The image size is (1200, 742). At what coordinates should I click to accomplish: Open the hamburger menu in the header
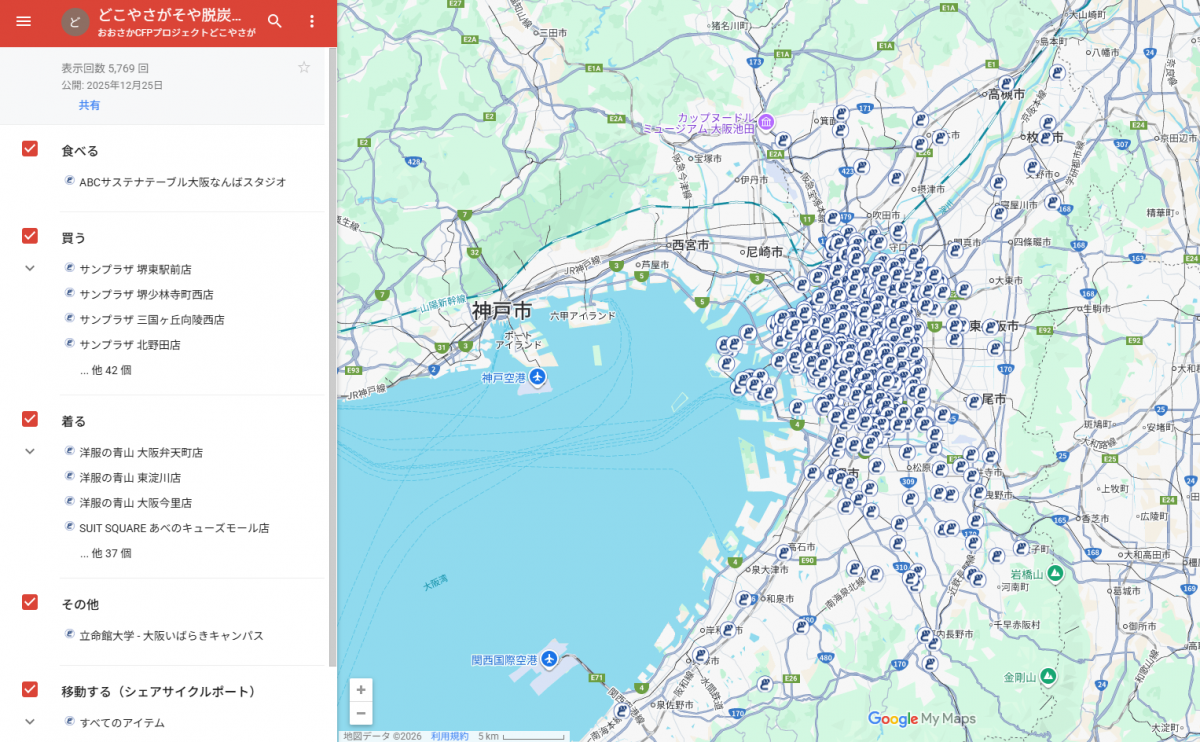point(24,21)
